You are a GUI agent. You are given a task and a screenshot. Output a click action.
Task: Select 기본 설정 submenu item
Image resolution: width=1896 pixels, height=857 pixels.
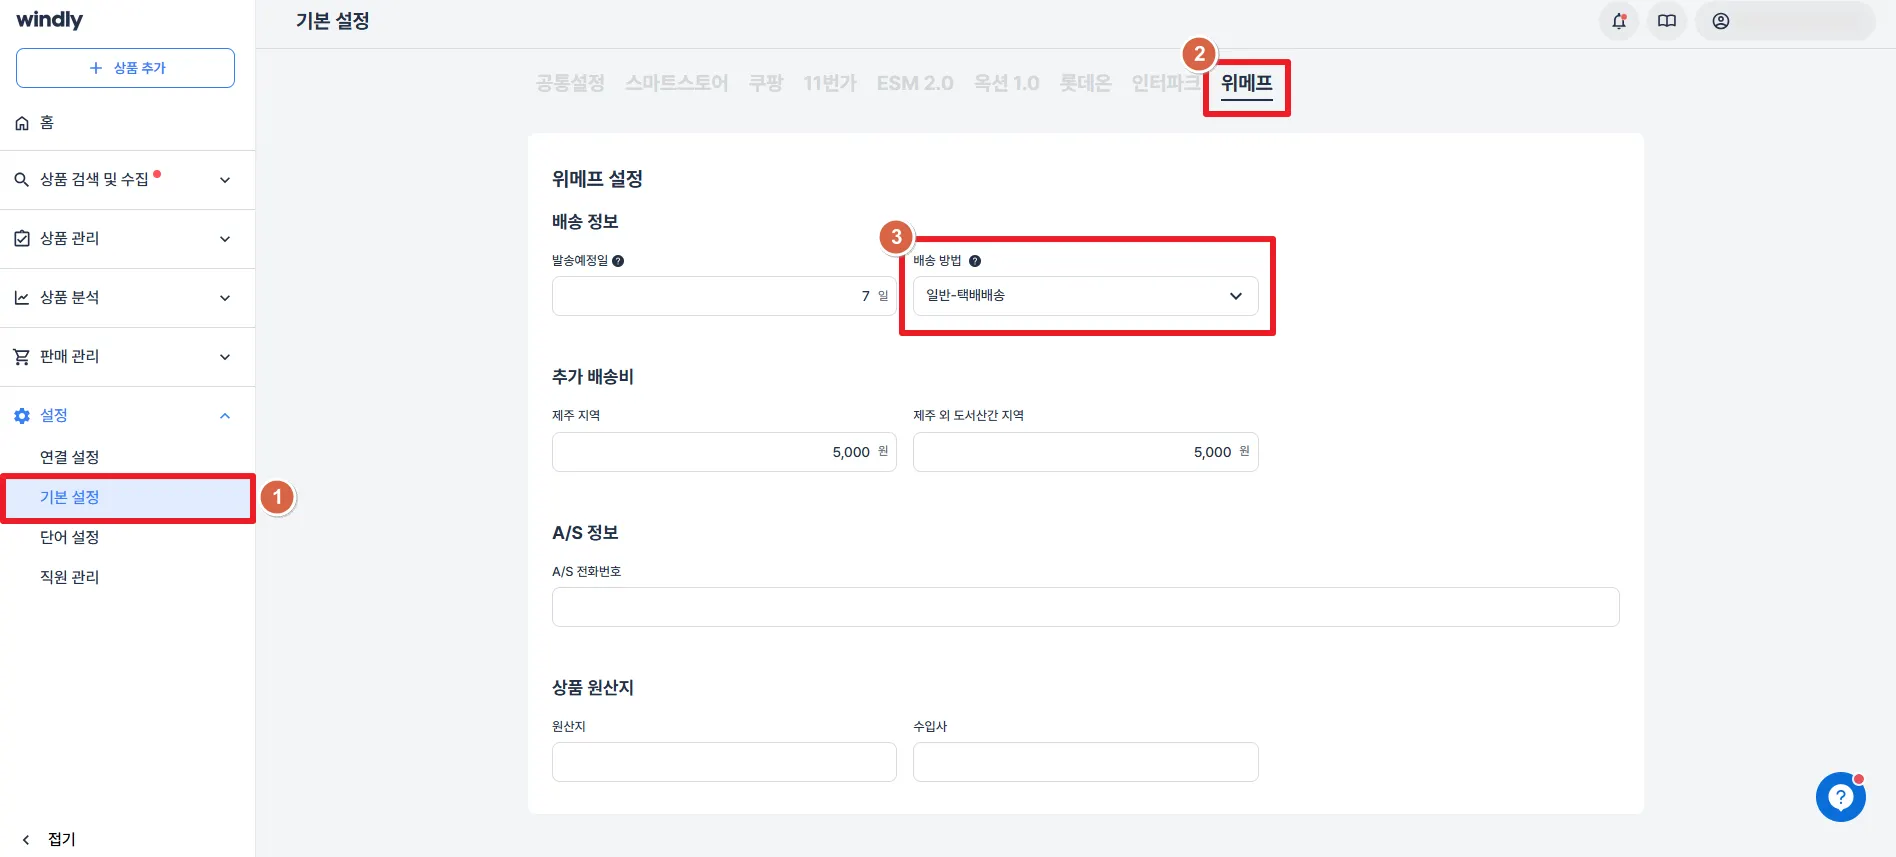point(127,497)
